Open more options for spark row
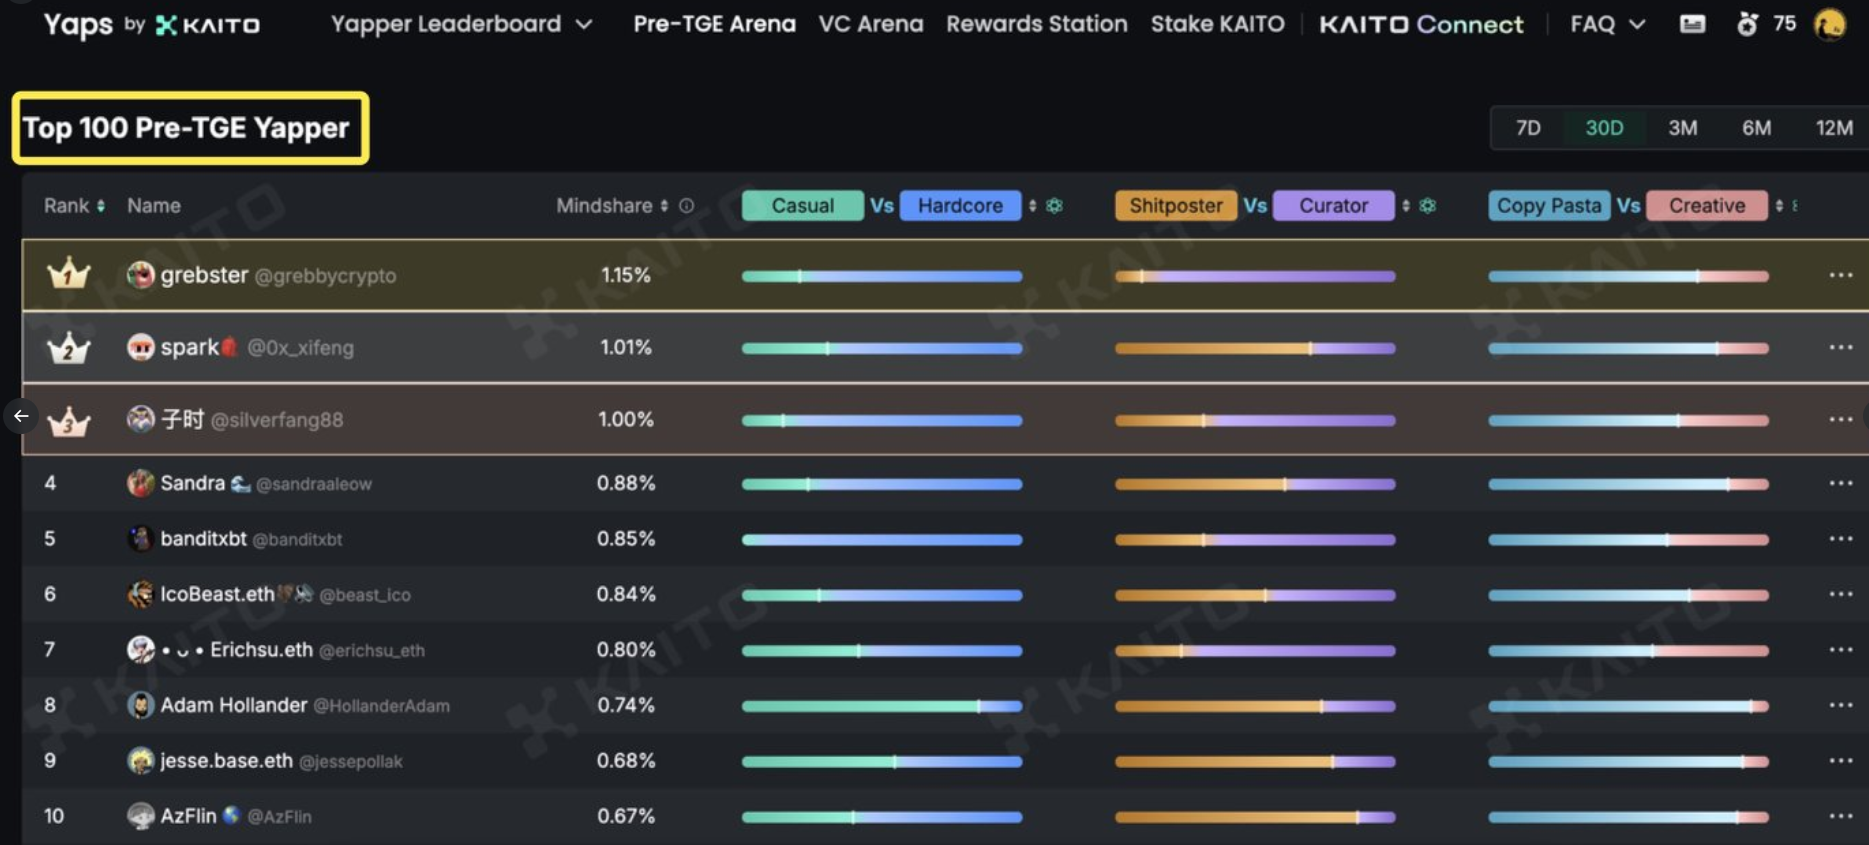The width and height of the screenshot is (1869, 845). click(x=1841, y=347)
